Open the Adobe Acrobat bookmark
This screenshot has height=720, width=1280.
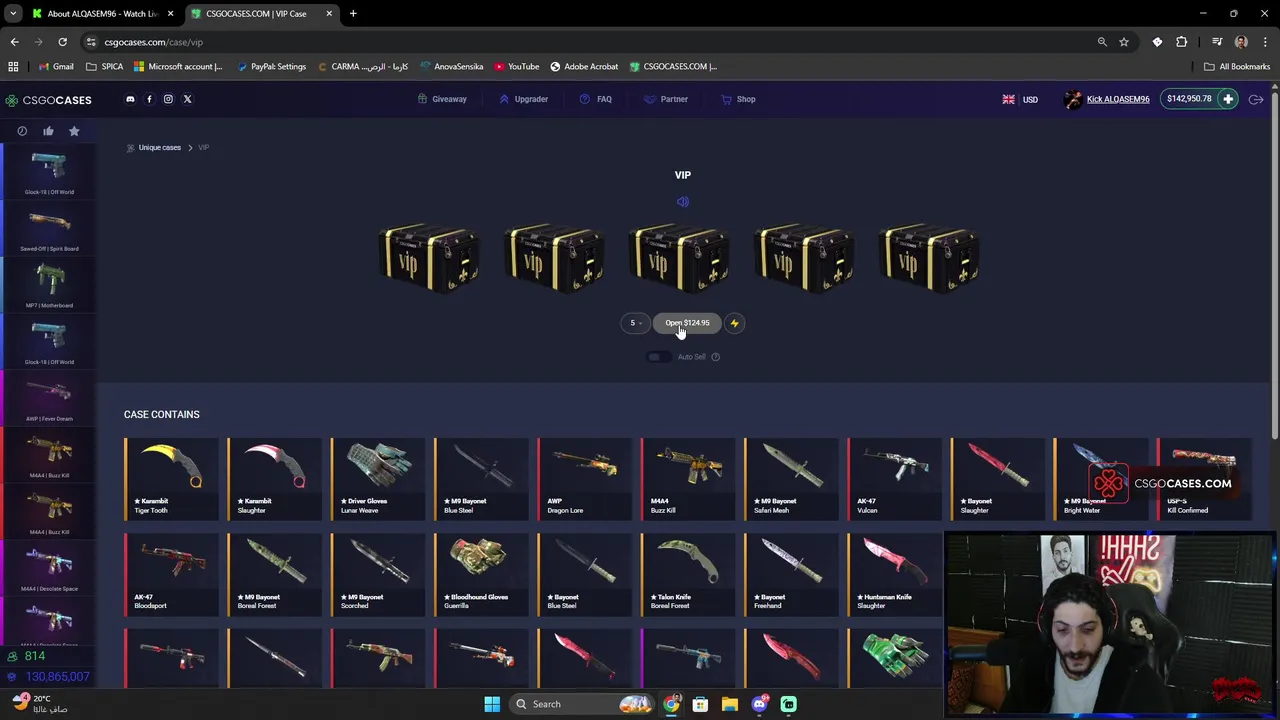tap(584, 66)
